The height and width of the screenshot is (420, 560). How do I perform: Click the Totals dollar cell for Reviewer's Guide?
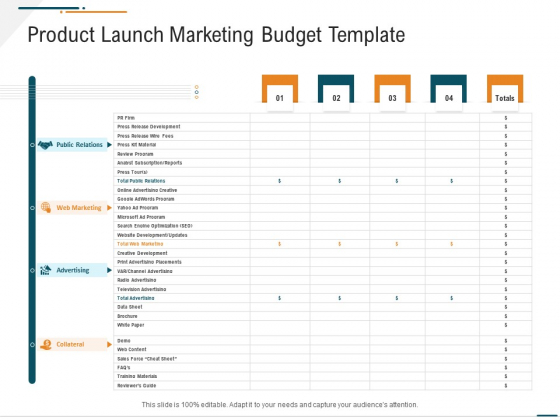tap(506, 386)
